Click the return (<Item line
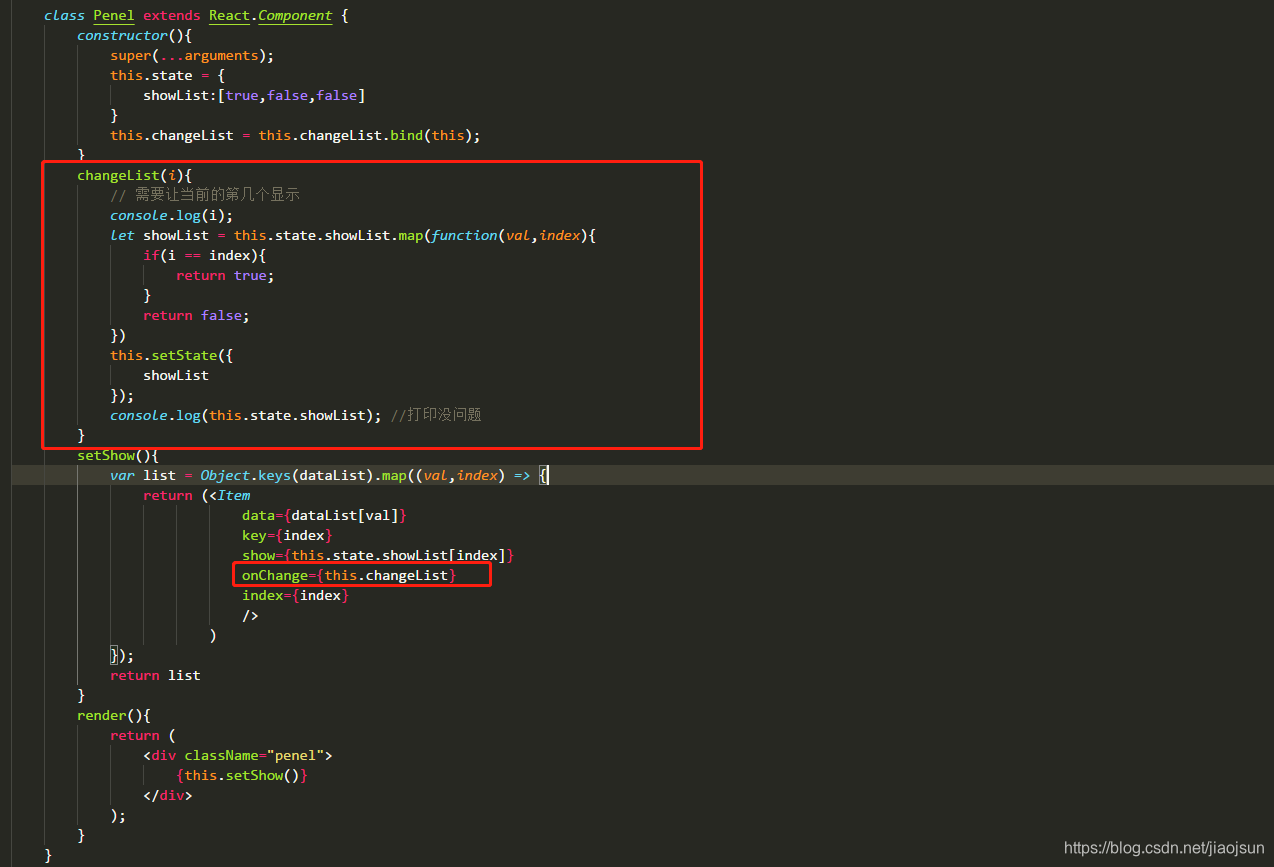This screenshot has height=867, width=1274. click(197, 496)
